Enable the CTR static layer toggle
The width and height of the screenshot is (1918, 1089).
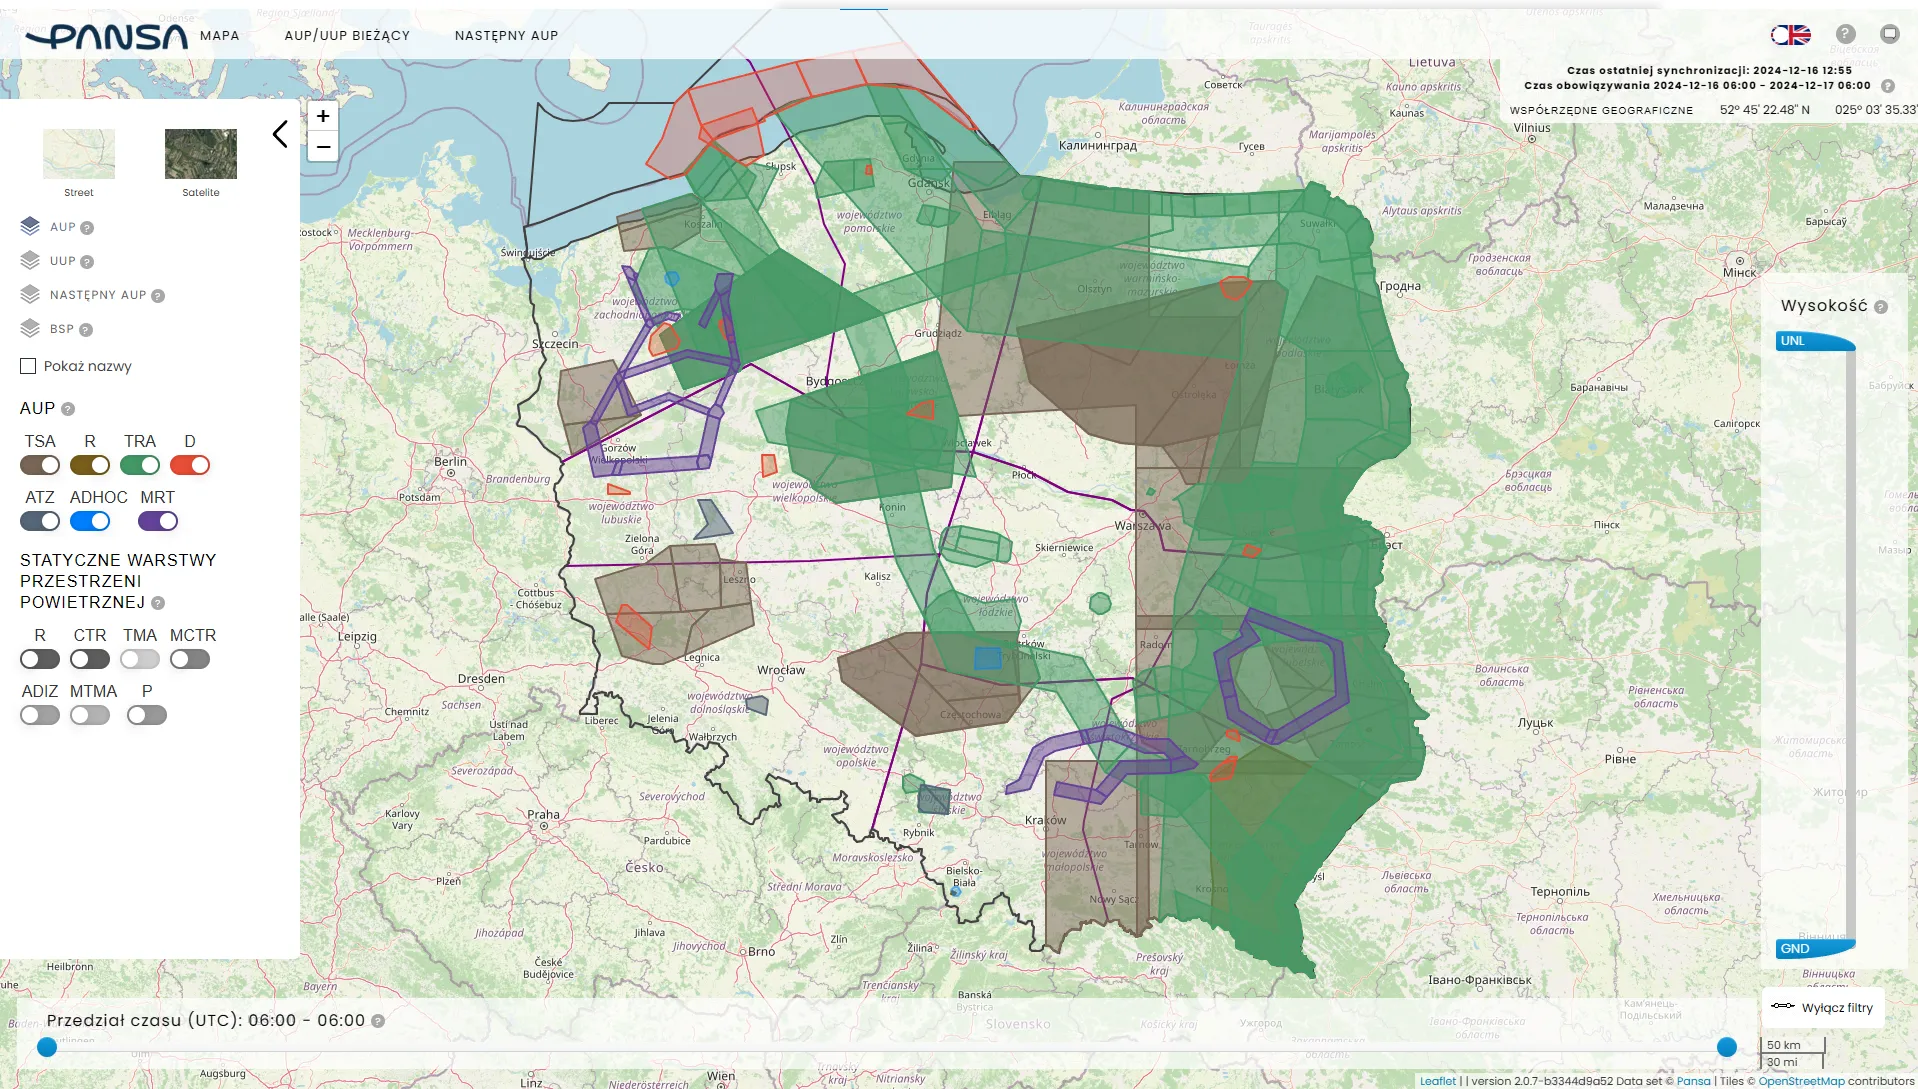(x=90, y=659)
